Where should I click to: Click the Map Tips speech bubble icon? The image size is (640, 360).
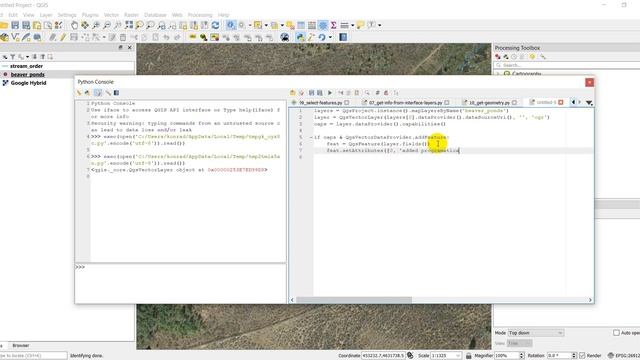click(x=360, y=25)
